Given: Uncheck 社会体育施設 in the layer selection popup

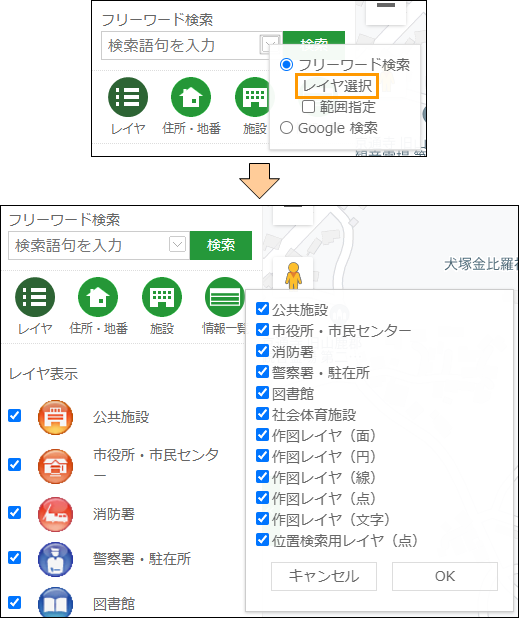Looking at the screenshot, I should click(262, 414).
